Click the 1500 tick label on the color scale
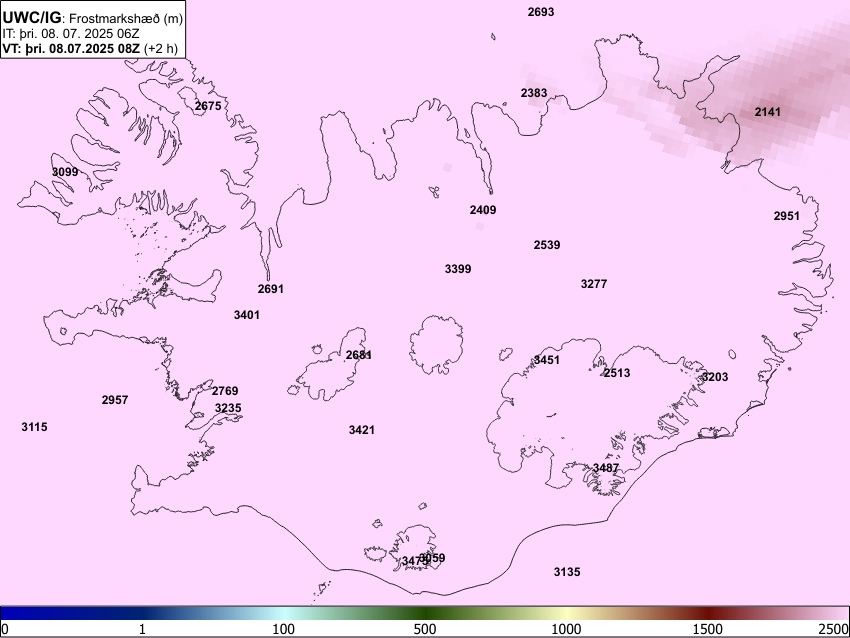Screen dimensions: 850x638 tap(708, 629)
